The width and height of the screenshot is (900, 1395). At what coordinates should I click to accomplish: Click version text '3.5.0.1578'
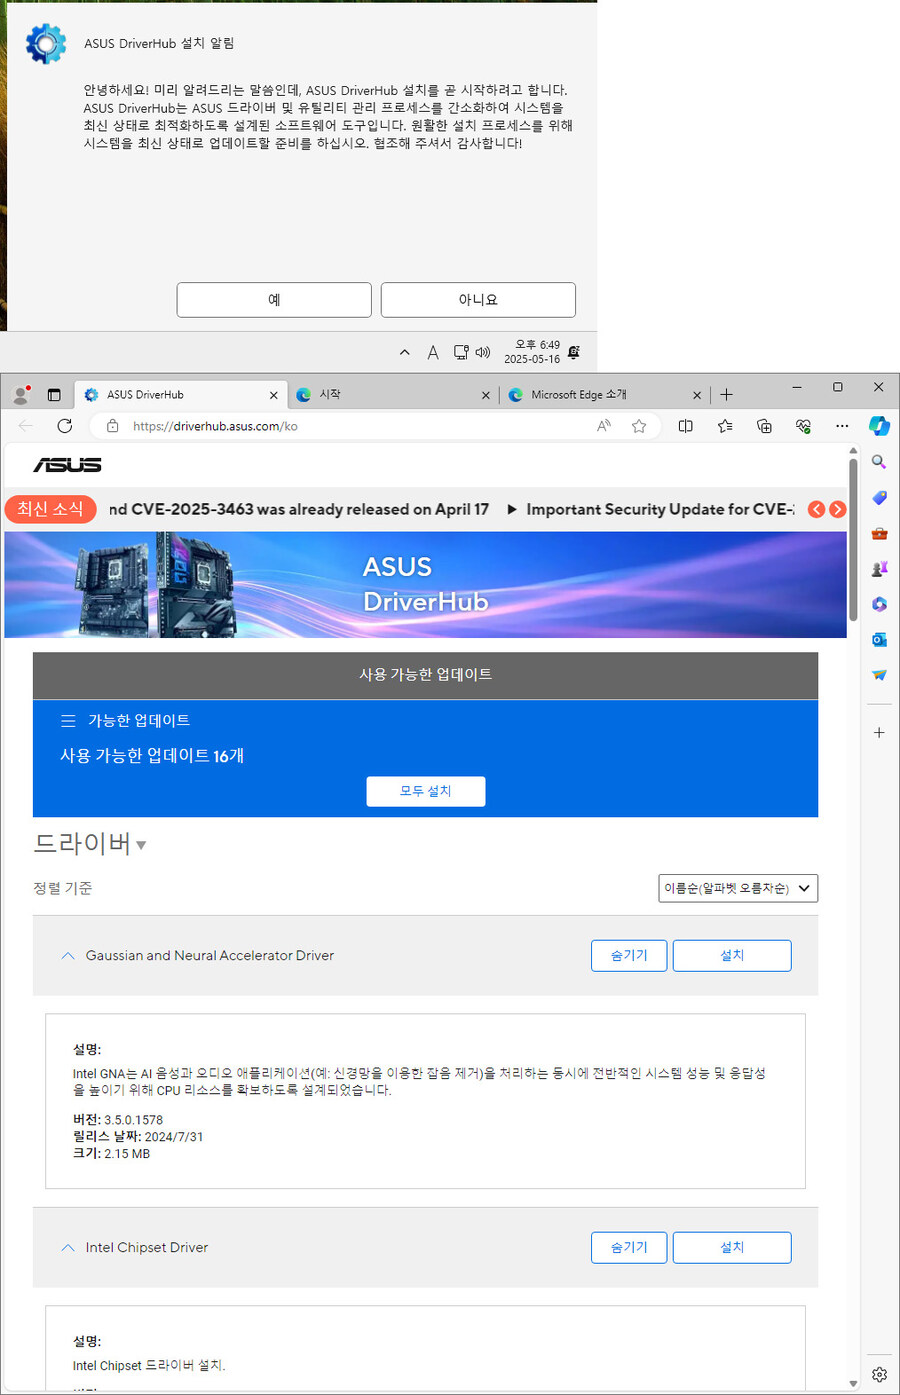coord(133,1120)
